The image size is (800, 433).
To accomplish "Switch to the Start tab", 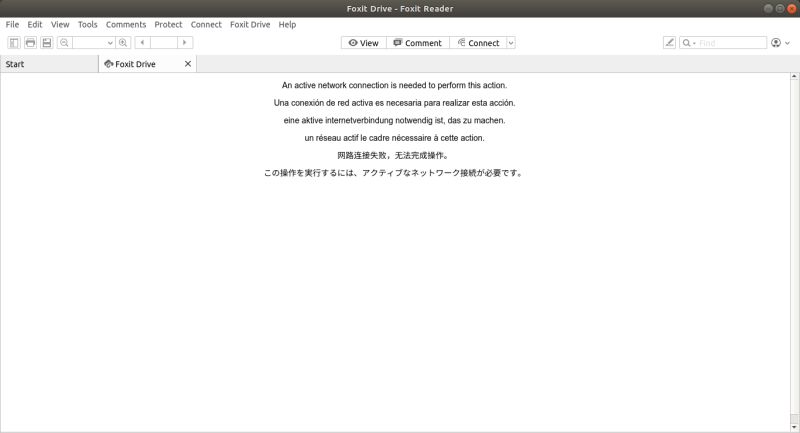I will (x=49, y=64).
